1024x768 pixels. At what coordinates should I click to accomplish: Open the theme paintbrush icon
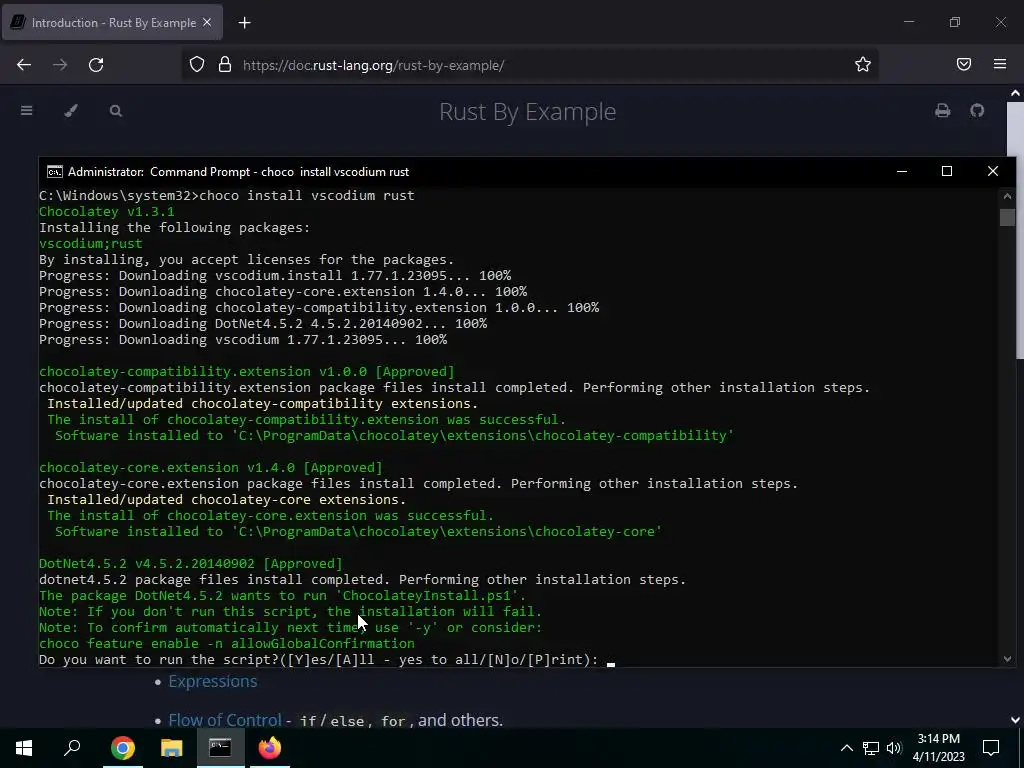click(71, 111)
